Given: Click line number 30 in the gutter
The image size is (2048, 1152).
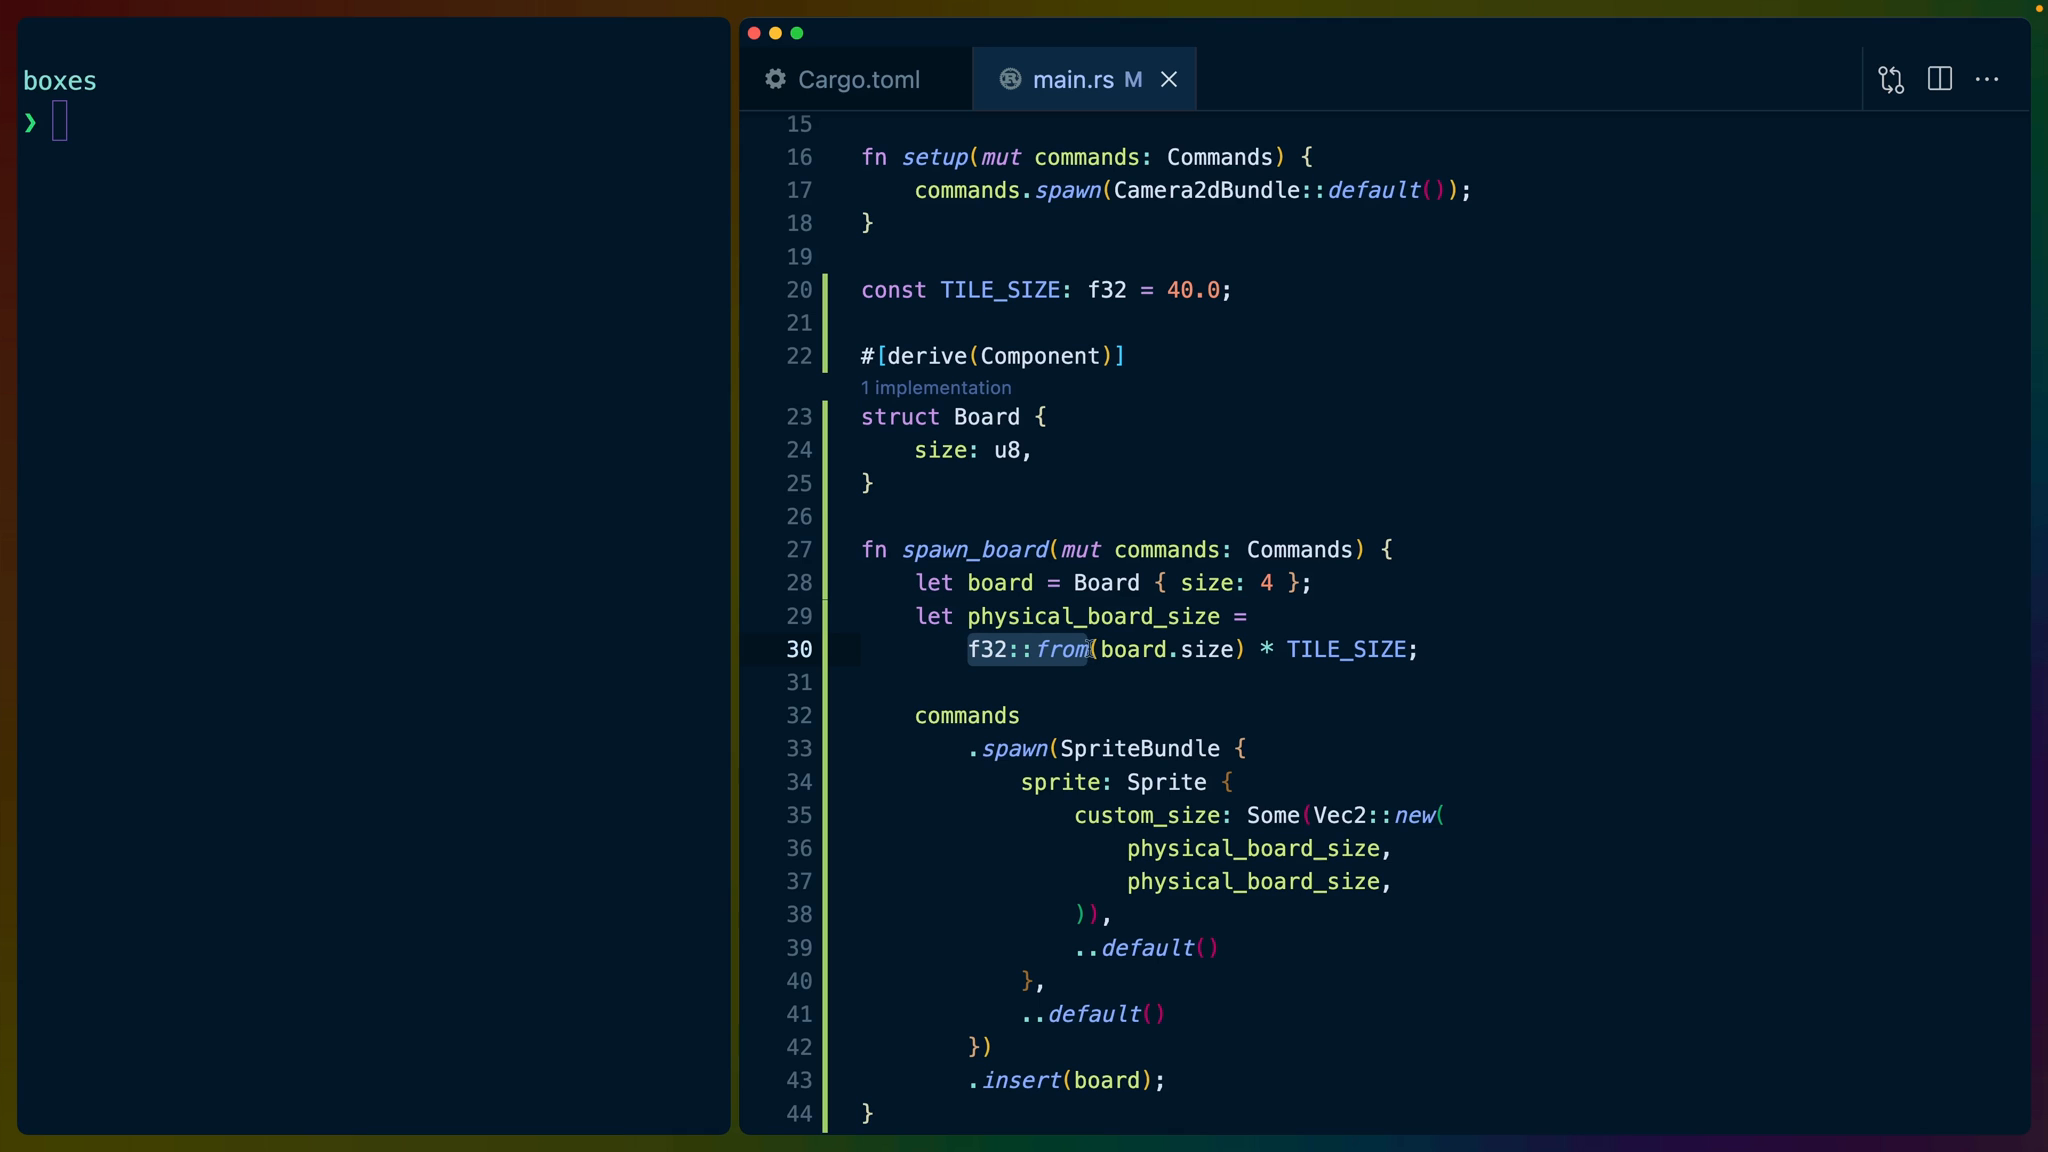Looking at the screenshot, I should click(799, 650).
